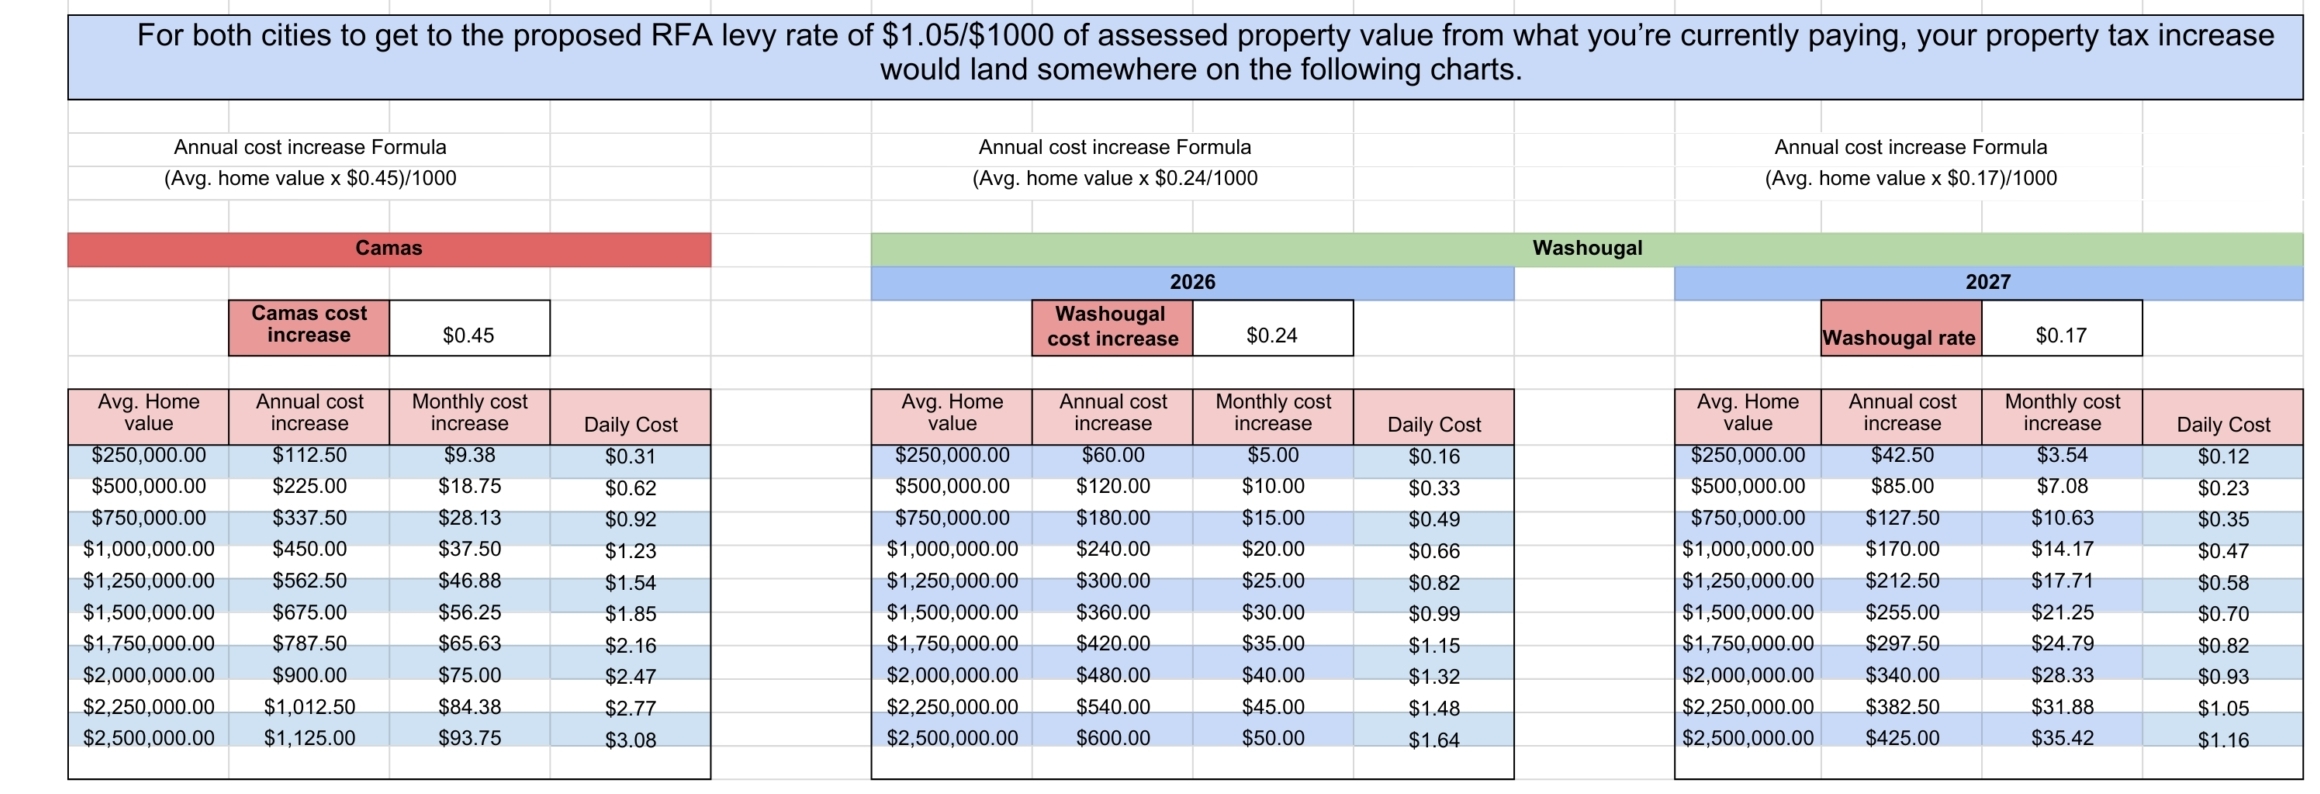Screen dimensions: 2320x794
Task: Click the $360.00 annual cost cell
Action: click(1113, 613)
